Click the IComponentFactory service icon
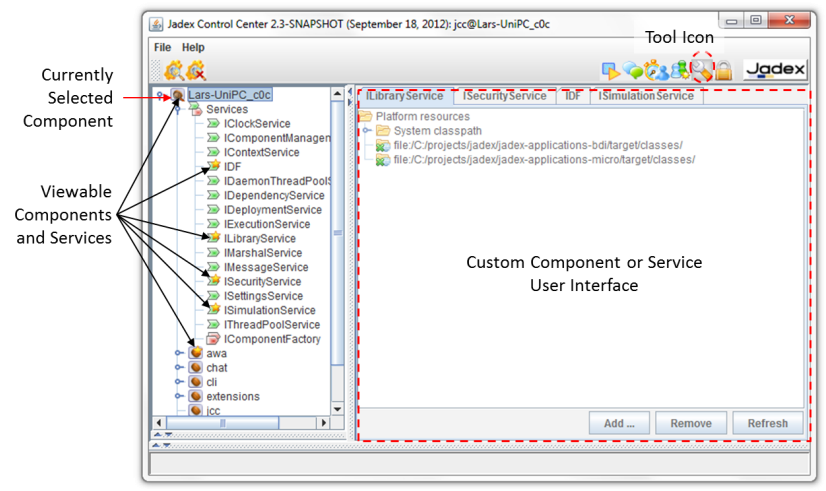The image size is (826, 491). pos(214,339)
